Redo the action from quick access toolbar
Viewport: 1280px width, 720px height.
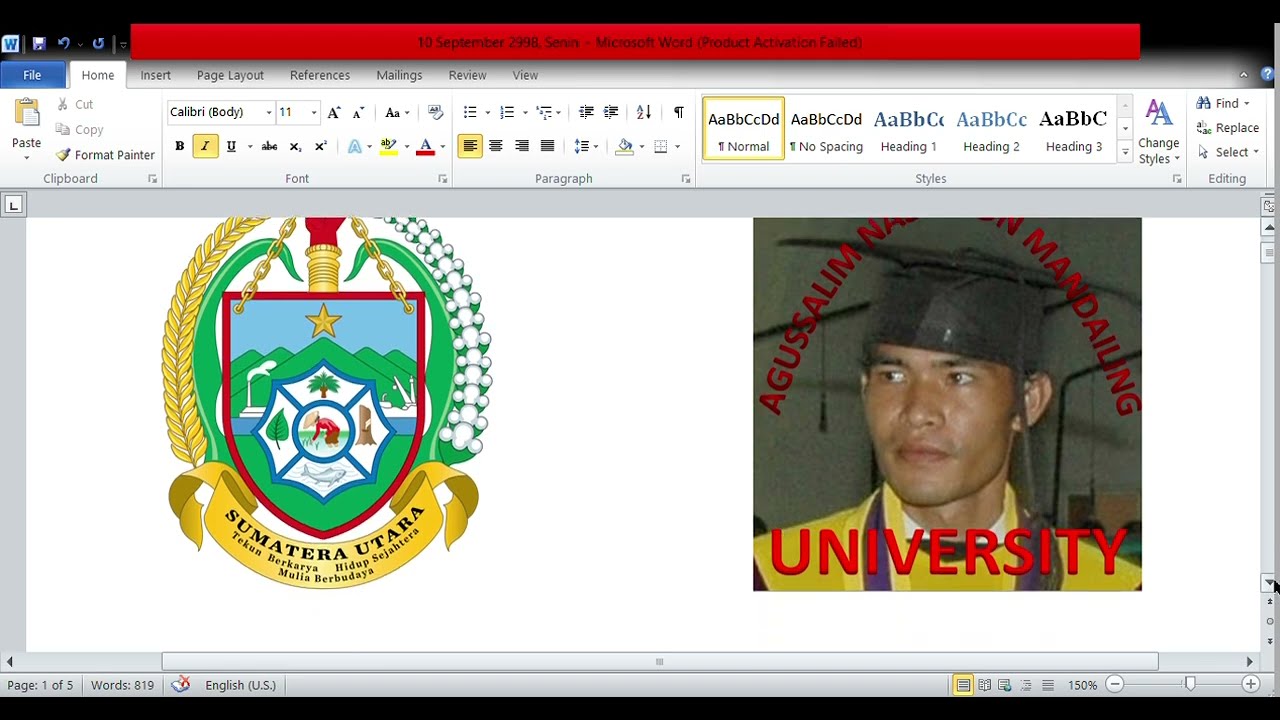pyautogui.click(x=98, y=43)
